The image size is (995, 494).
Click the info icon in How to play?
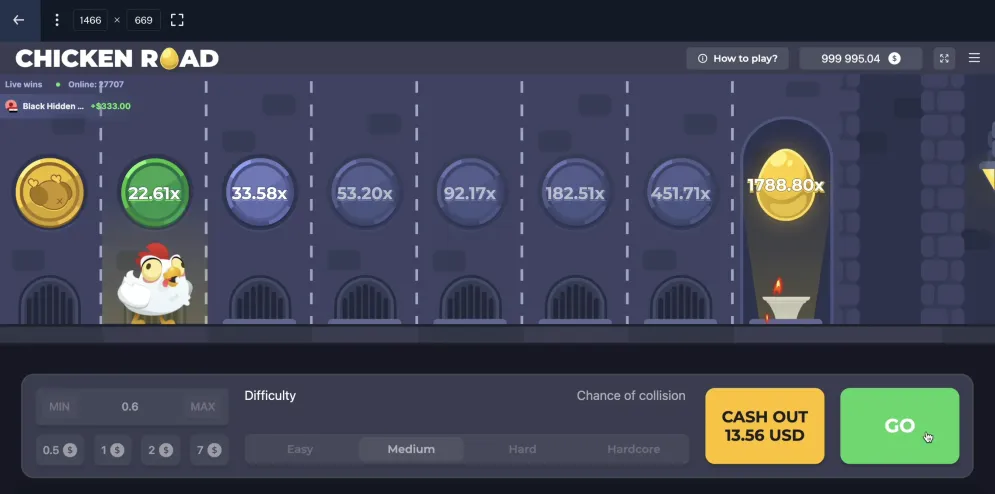click(702, 58)
